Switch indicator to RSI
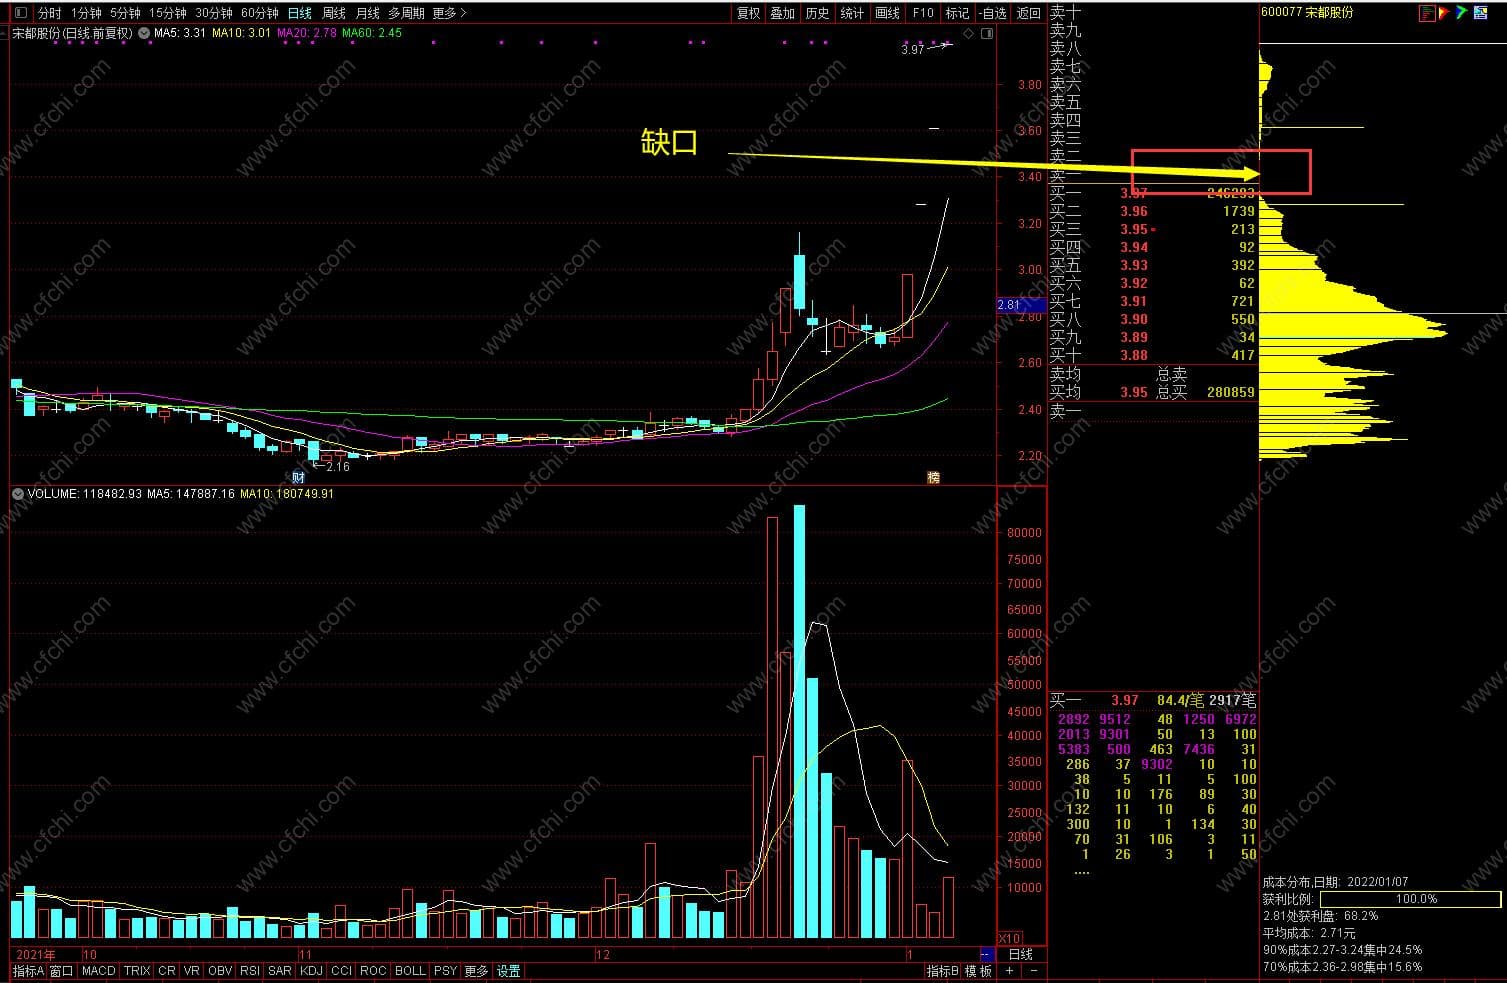 pyautogui.click(x=250, y=971)
